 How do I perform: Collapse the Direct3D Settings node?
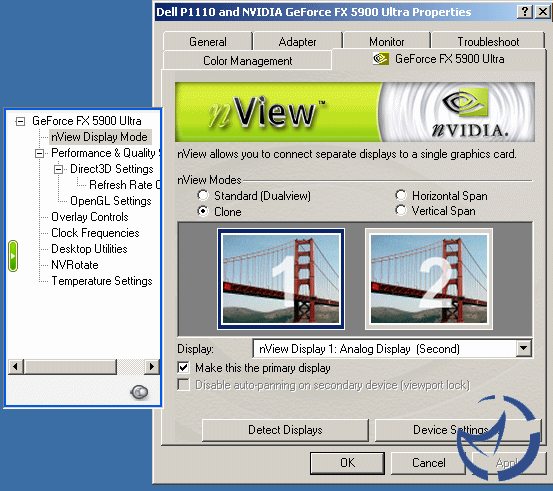point(59,170)
